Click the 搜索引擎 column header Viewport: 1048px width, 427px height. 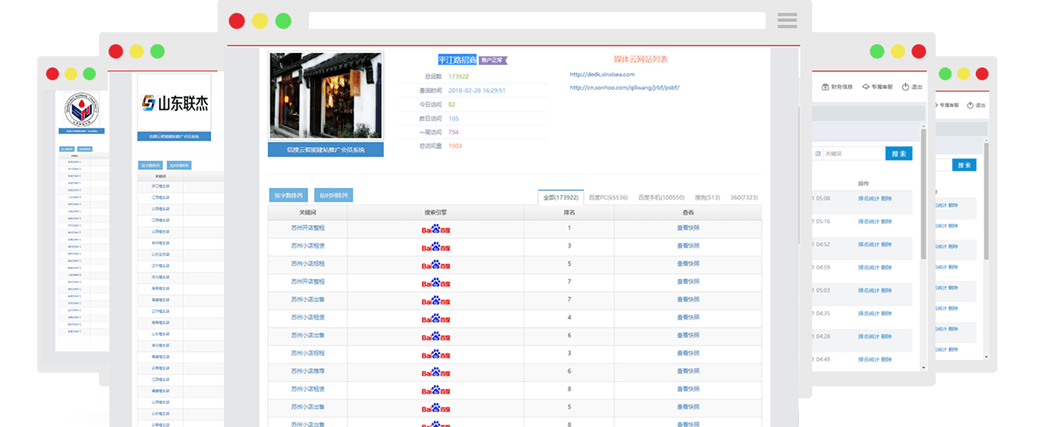point(436,212)
